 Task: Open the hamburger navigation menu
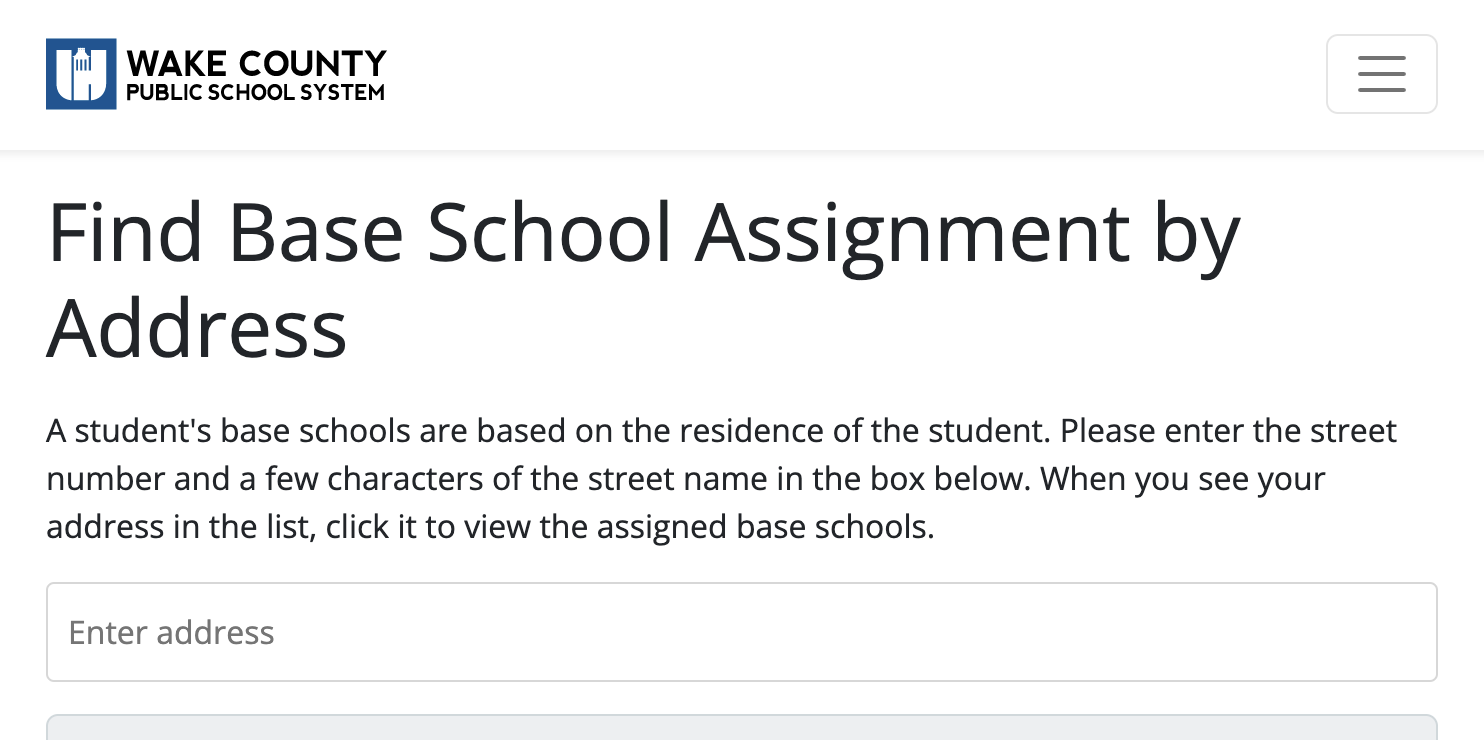pos(1381,74)
